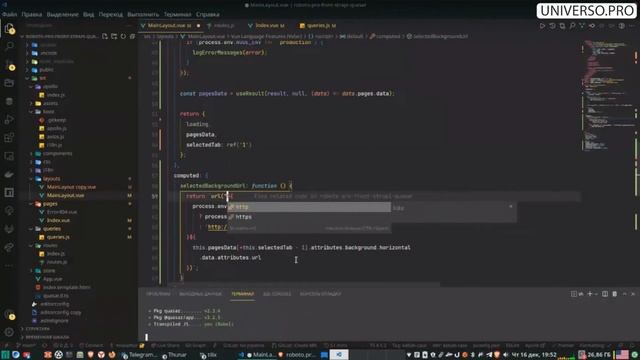Click the Run play icon in editor toolbar

coord(542,26)
